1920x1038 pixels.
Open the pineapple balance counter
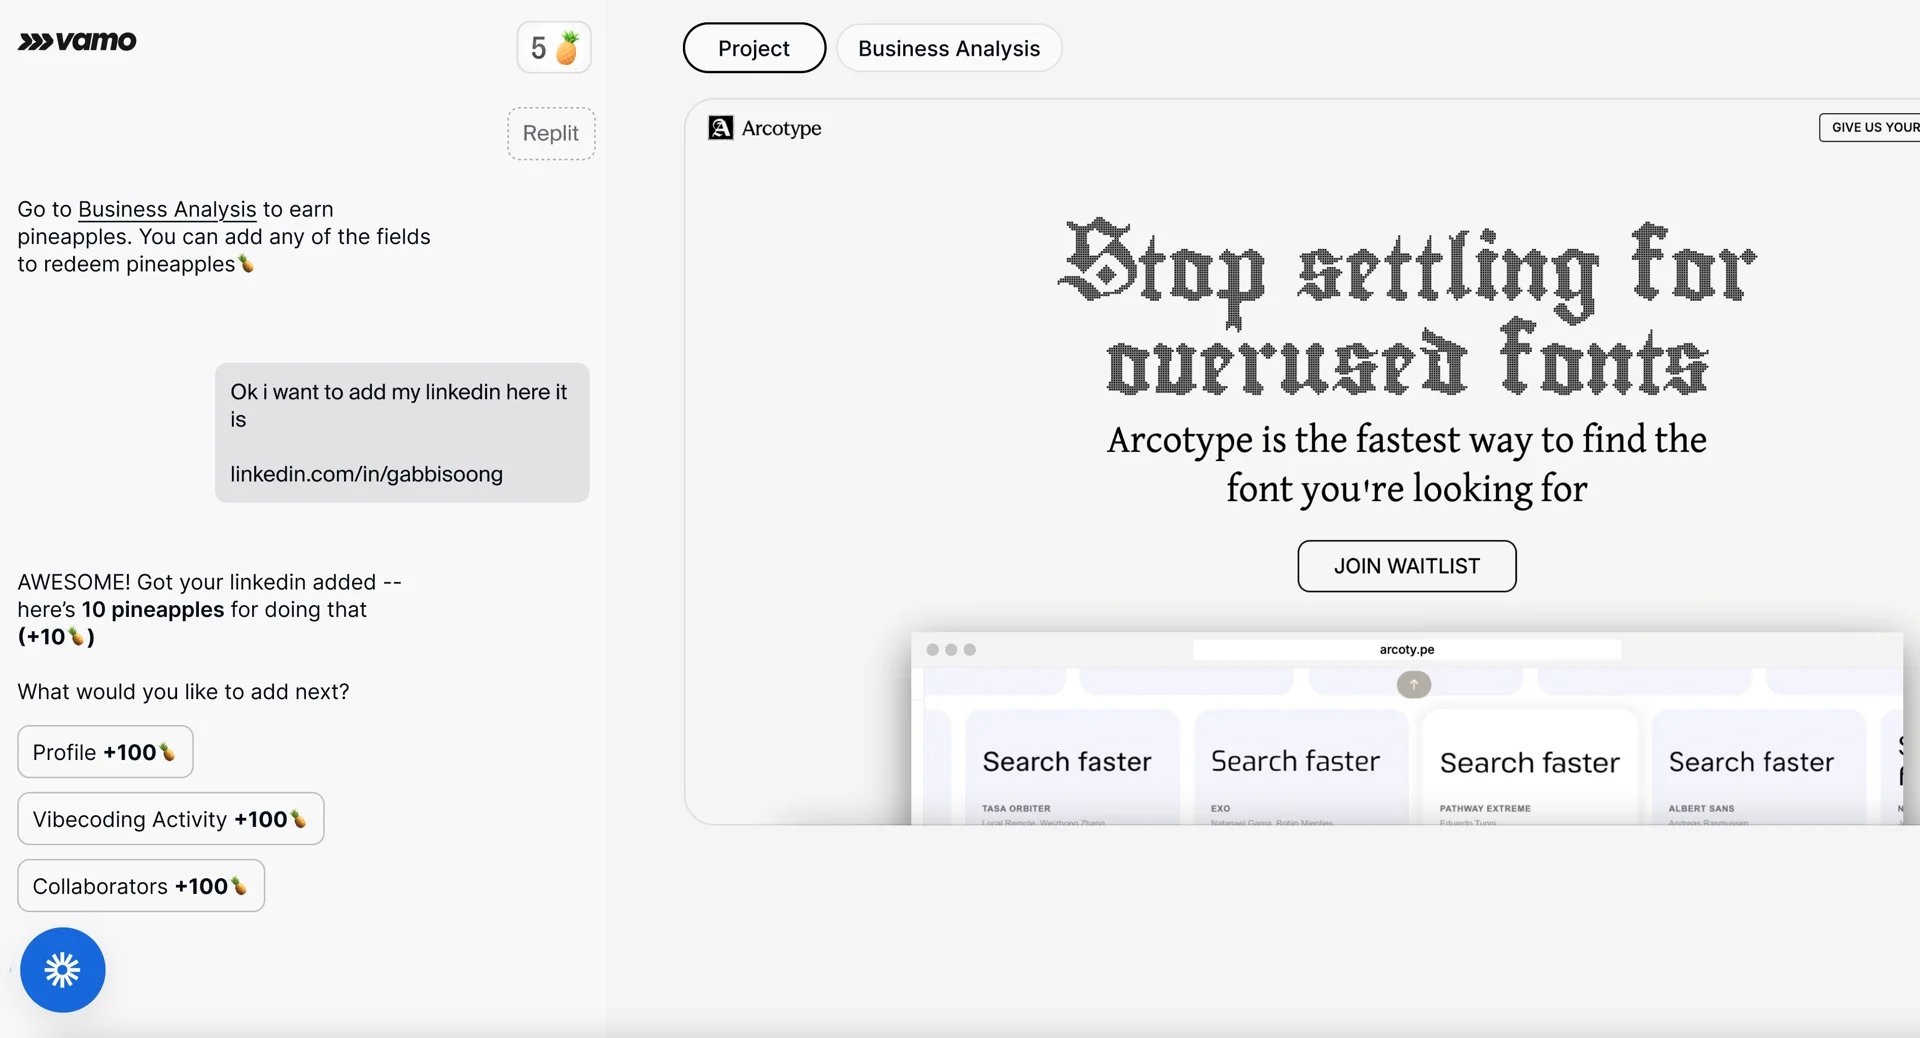coord(554,48)
